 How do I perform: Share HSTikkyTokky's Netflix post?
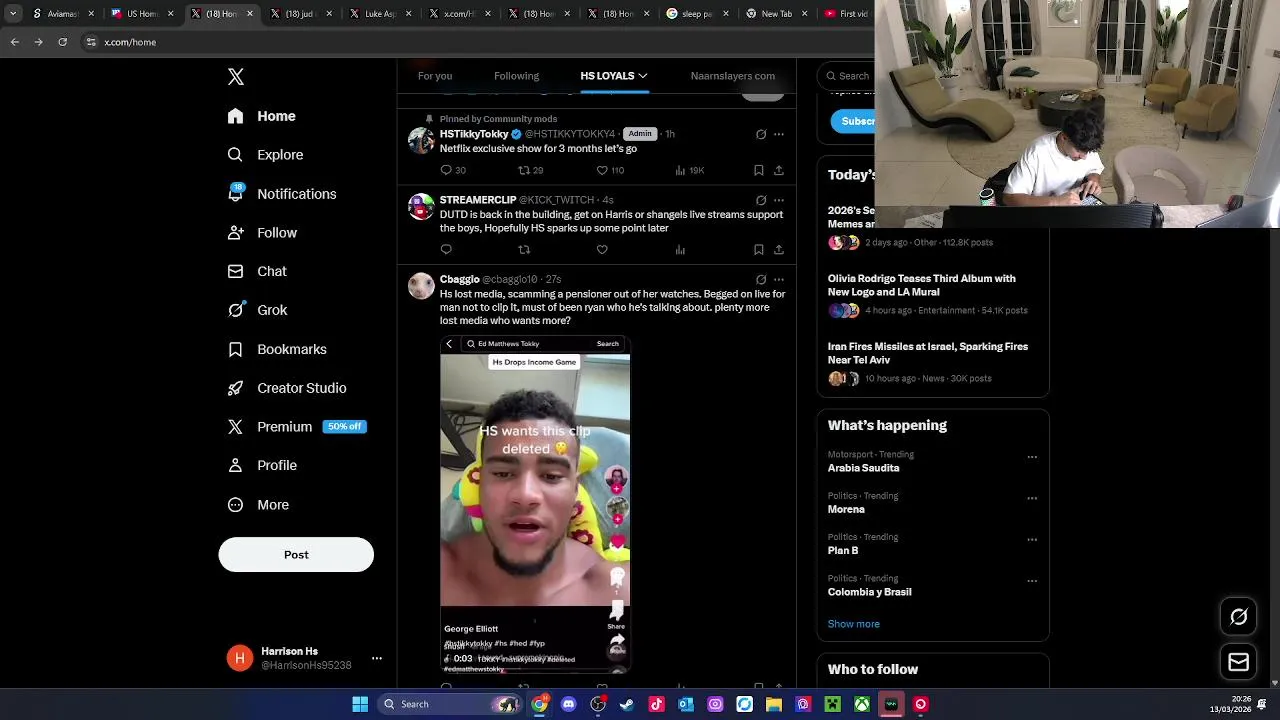click(778, 170)
